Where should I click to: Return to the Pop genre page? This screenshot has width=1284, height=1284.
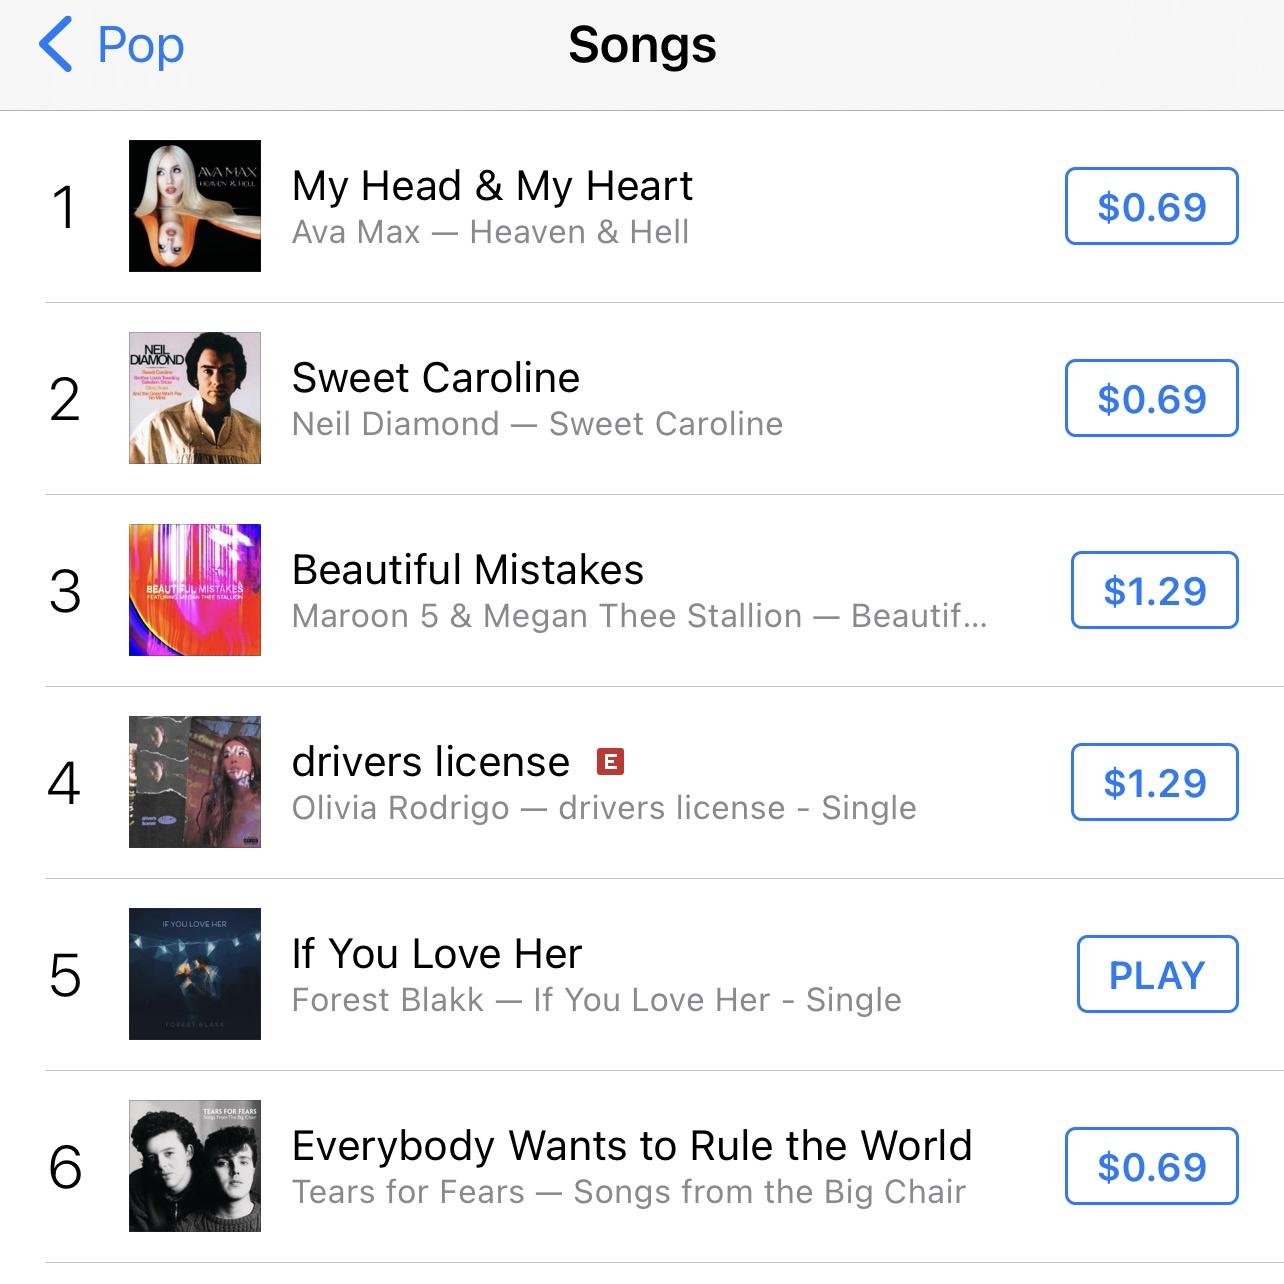pos(113,44)
